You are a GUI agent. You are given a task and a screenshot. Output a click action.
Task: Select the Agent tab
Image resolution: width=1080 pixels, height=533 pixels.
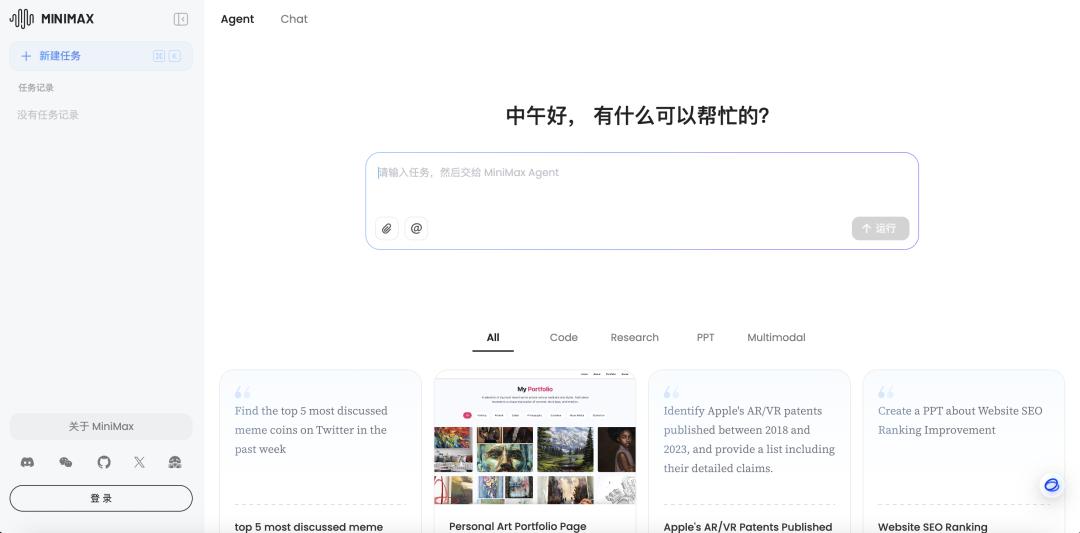point(237,19)
